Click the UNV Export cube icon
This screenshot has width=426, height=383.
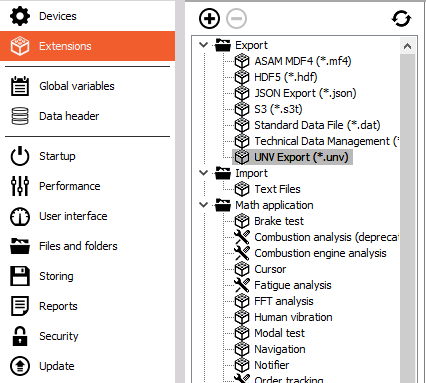pyautogui.click(x=242, y=157)
